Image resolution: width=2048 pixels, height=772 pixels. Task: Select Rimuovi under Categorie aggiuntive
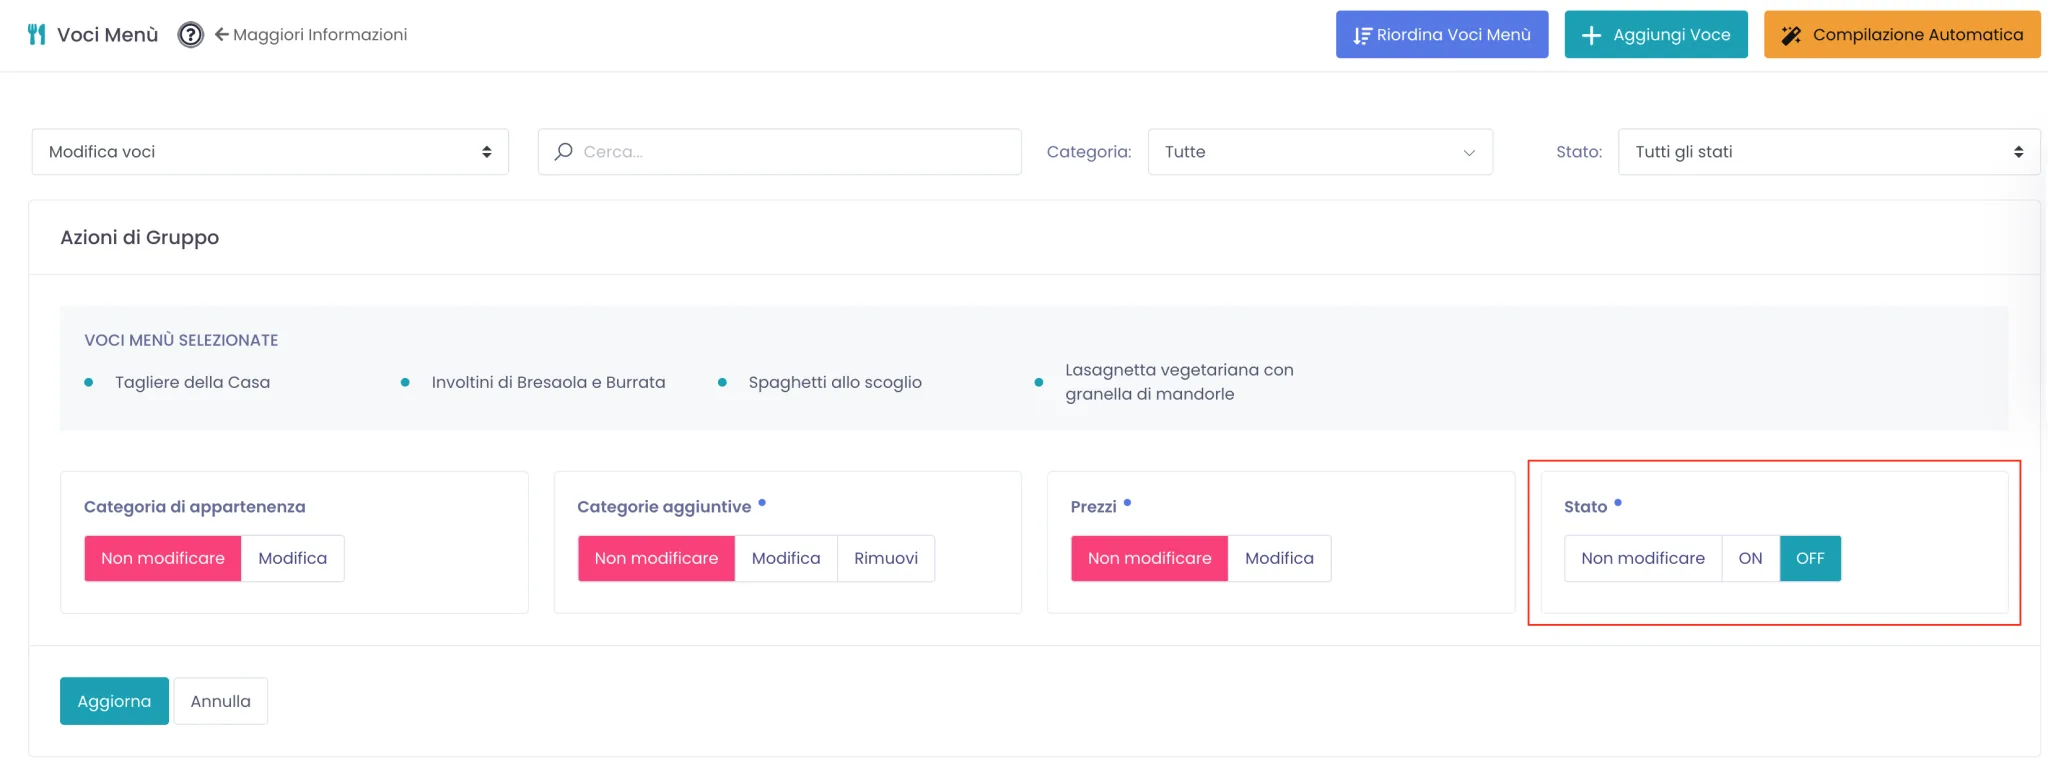click(886, 558)
